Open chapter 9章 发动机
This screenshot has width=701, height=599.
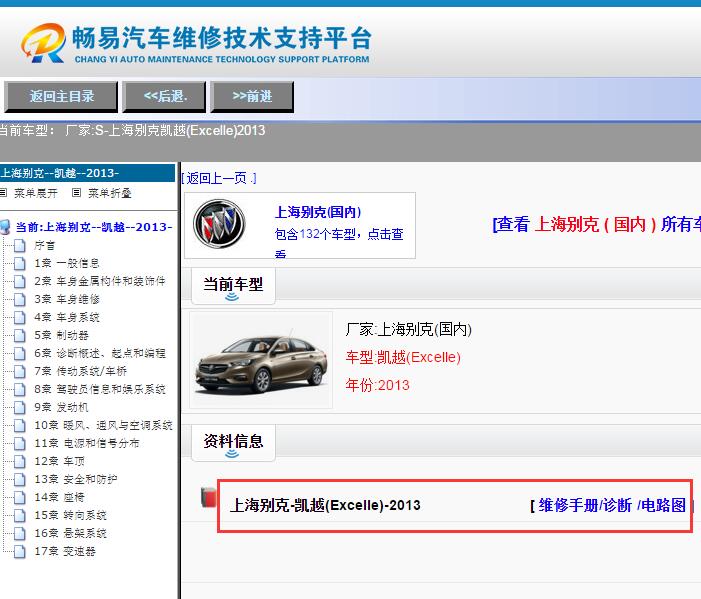pyautogui.click(x=61, y=407)
